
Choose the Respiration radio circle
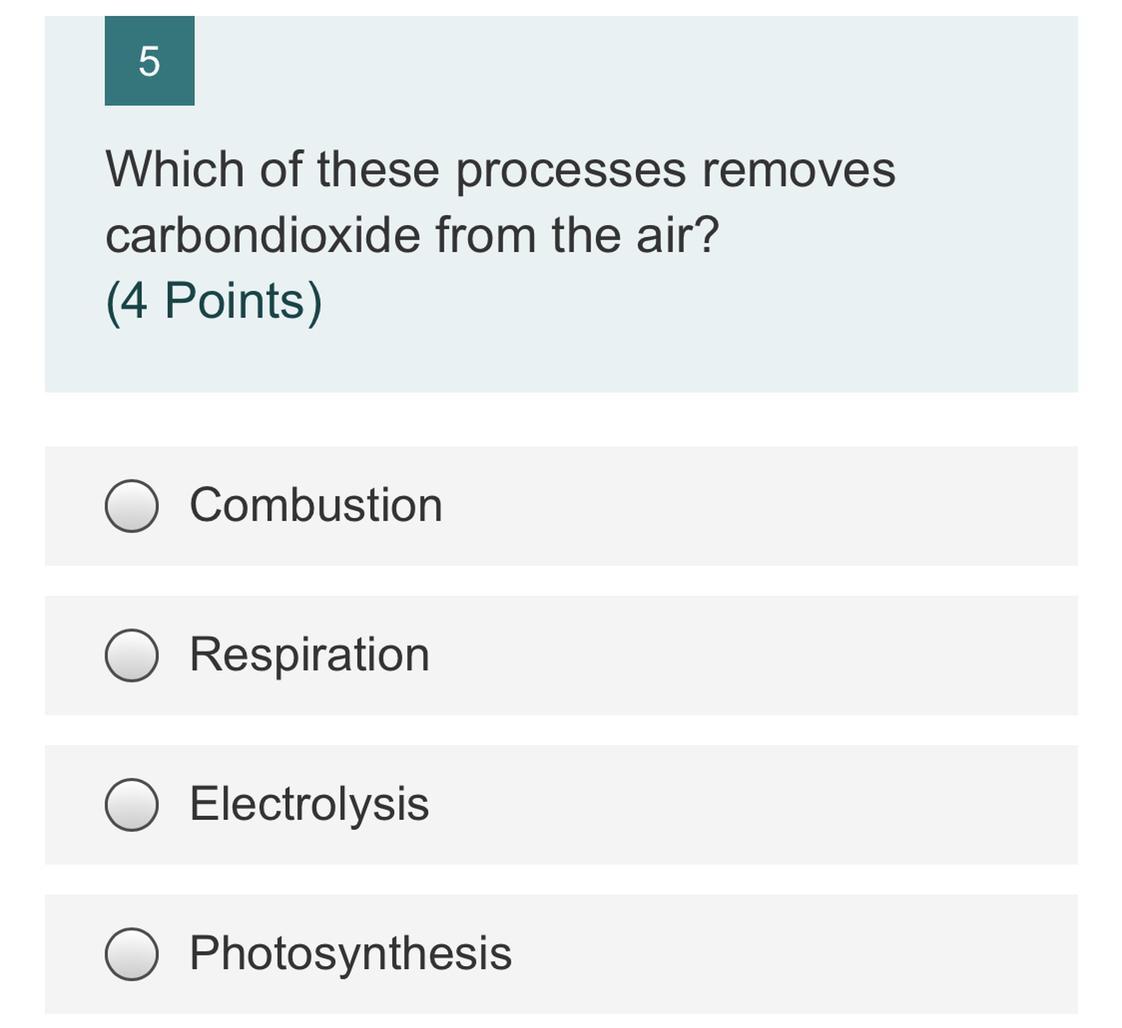(132, 655)
